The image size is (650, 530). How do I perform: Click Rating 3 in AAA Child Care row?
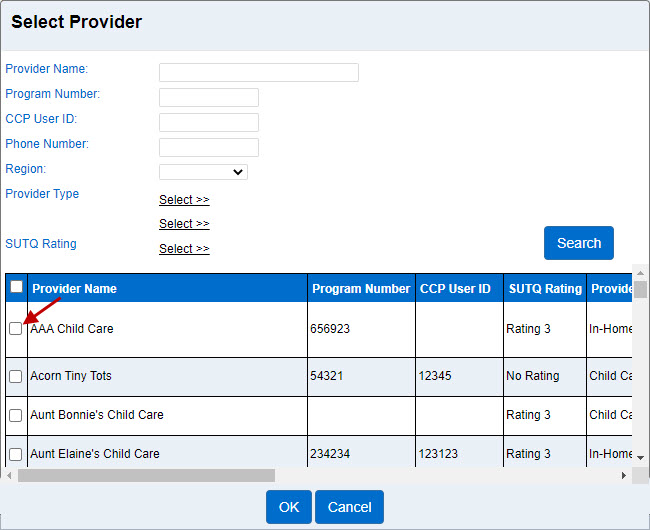coord(528,329)
